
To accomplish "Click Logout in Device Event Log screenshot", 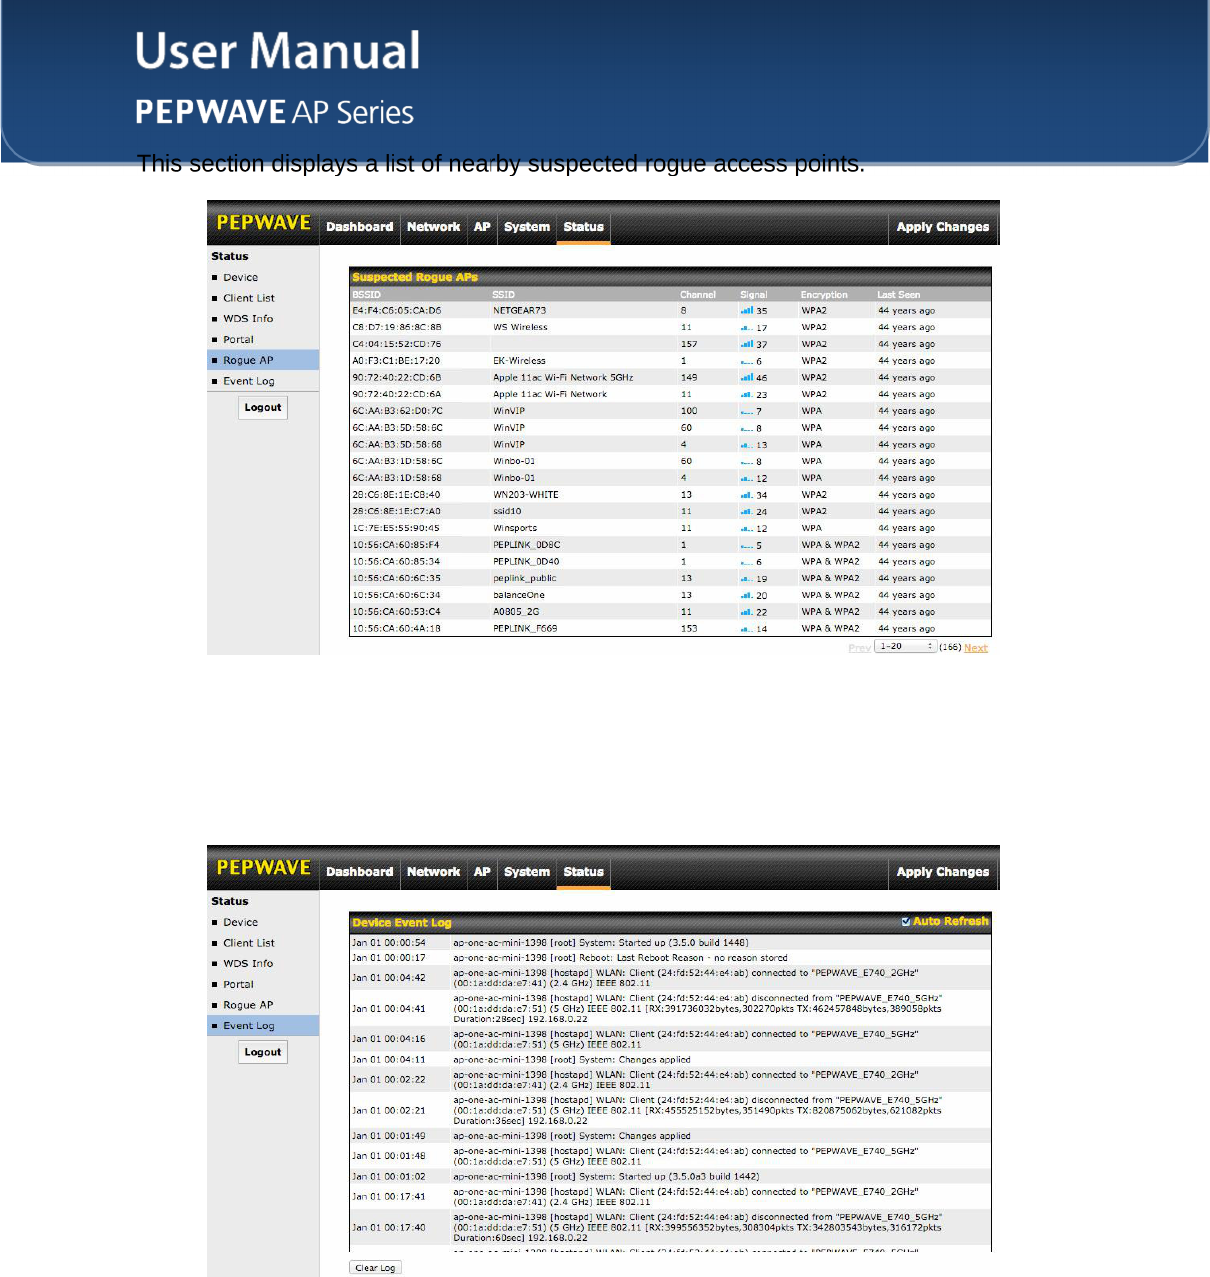I will (263, 1052).
